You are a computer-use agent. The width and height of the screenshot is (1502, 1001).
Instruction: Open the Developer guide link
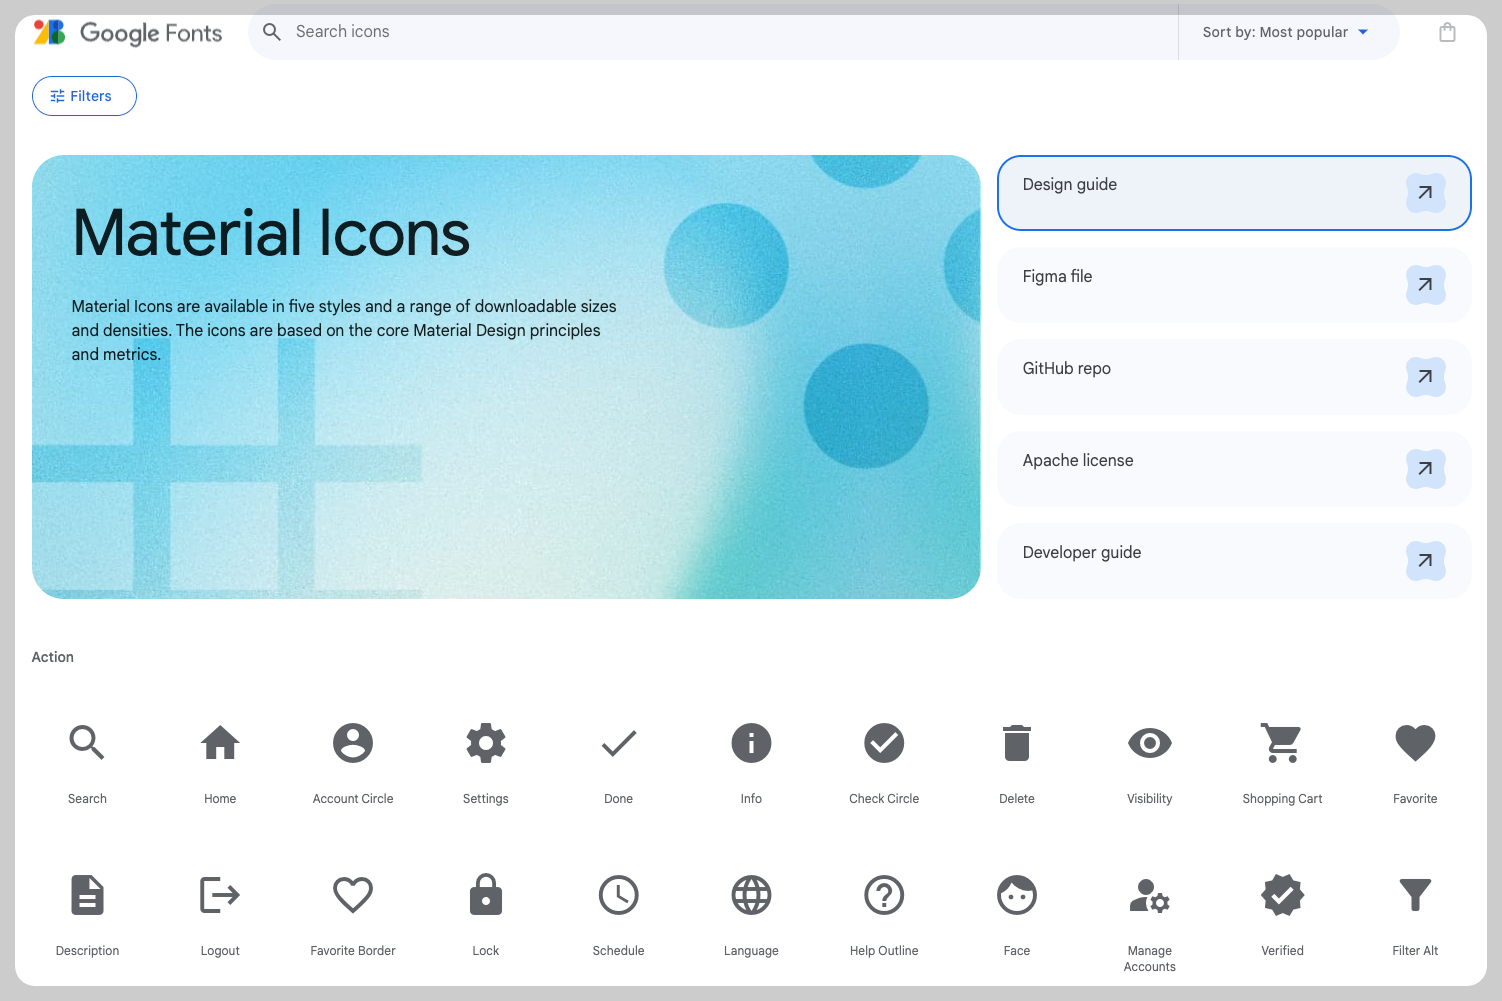(1234, 561)
